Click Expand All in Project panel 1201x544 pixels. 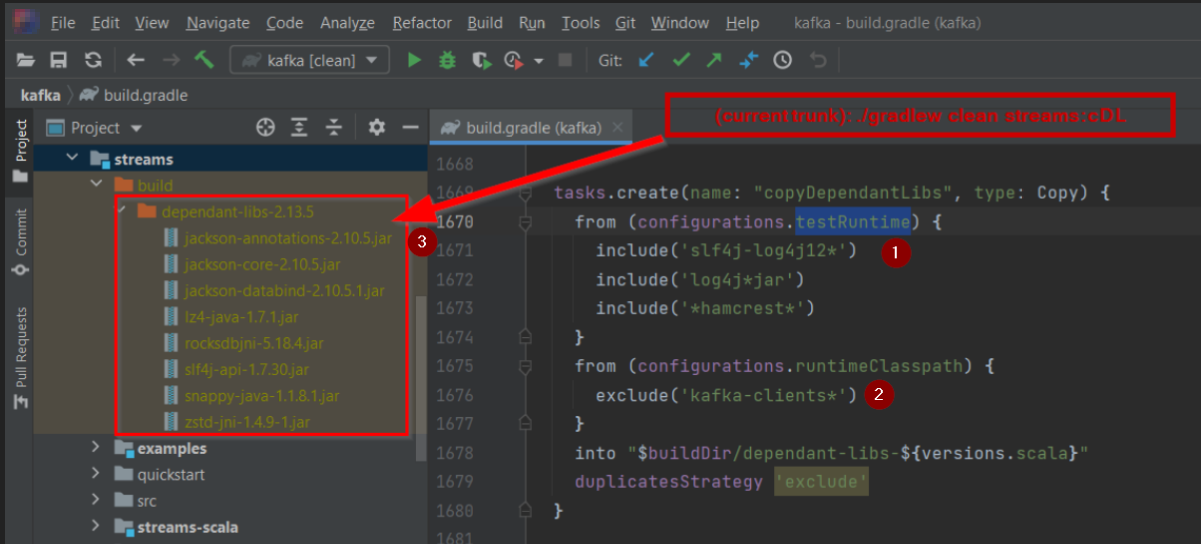[x=299, y=127]
